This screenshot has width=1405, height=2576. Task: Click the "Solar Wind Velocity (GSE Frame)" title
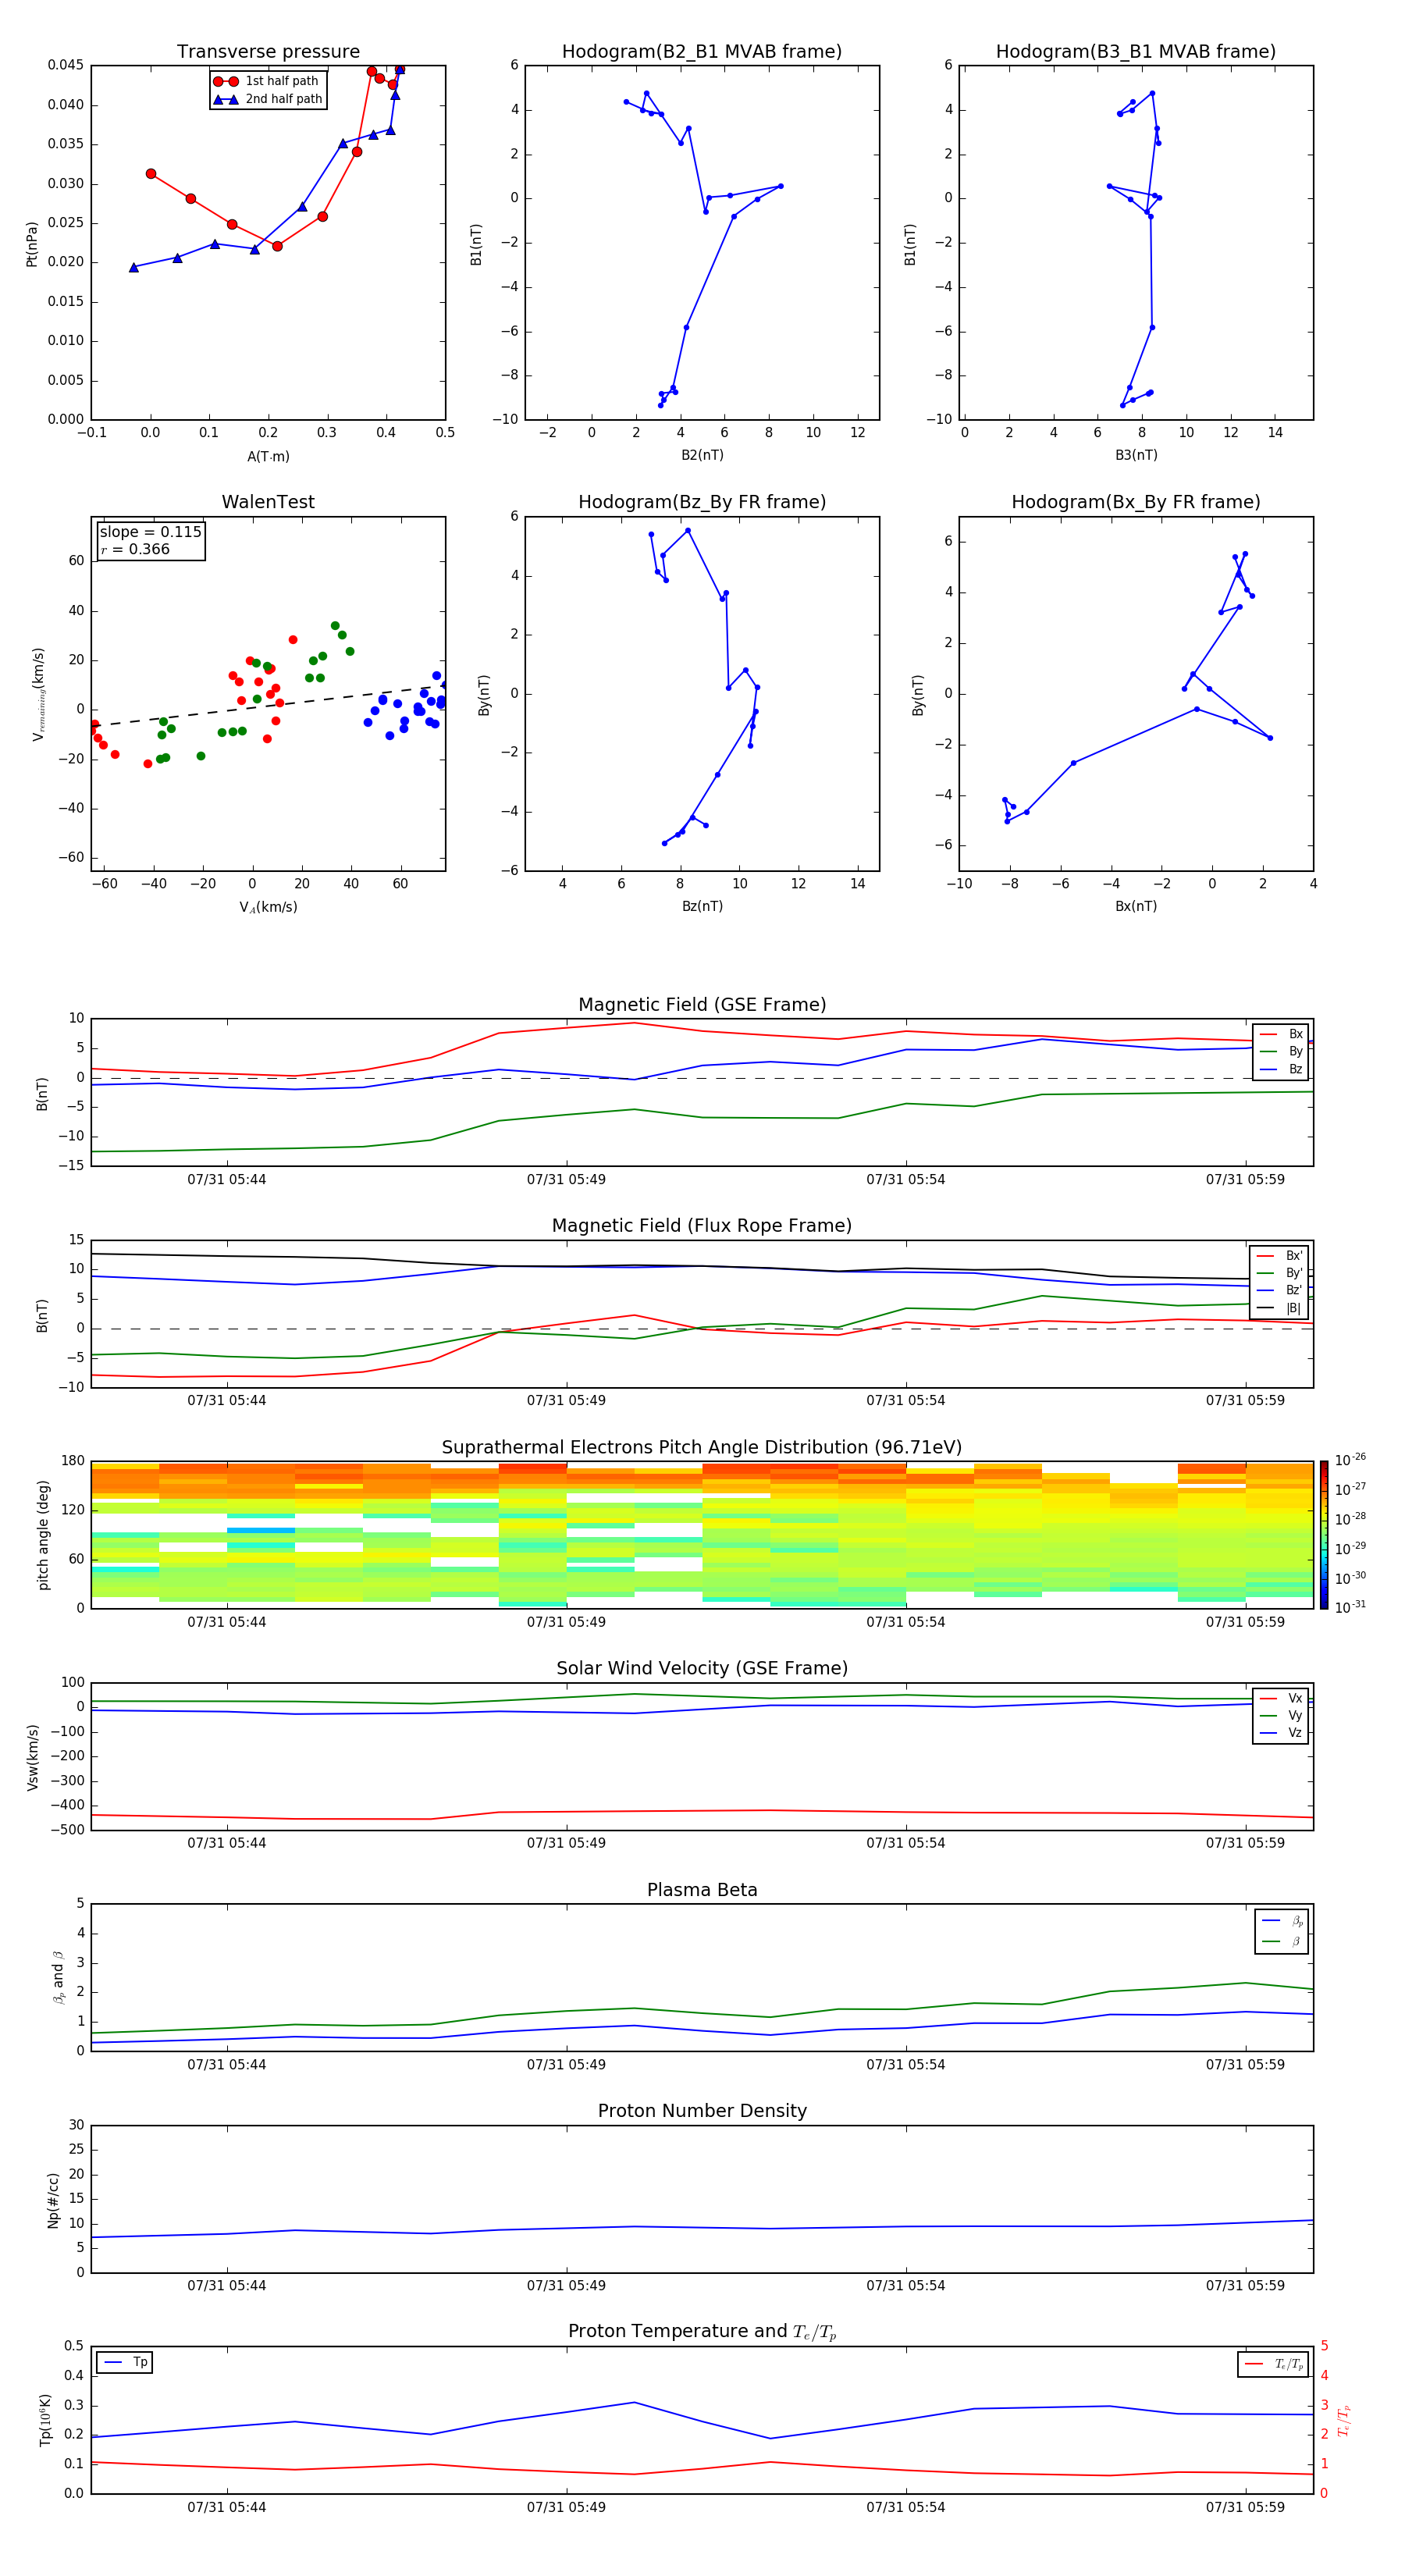[702, 1668]
